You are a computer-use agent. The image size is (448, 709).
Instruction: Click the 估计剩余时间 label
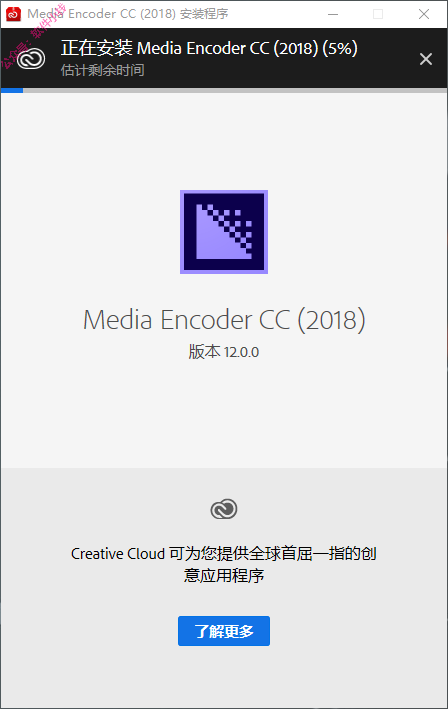pos(103,70)
